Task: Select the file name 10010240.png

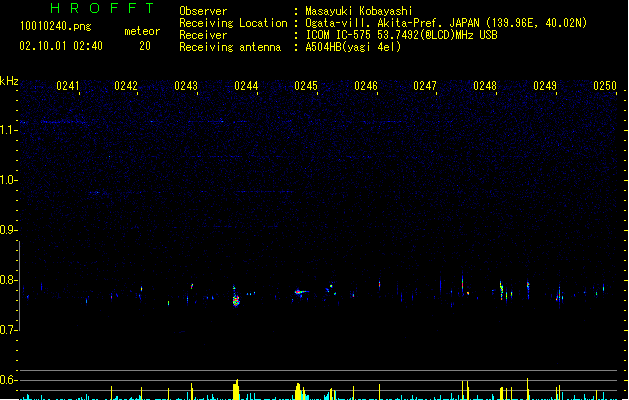Action: pyautogui.click(x=55, y=26)
